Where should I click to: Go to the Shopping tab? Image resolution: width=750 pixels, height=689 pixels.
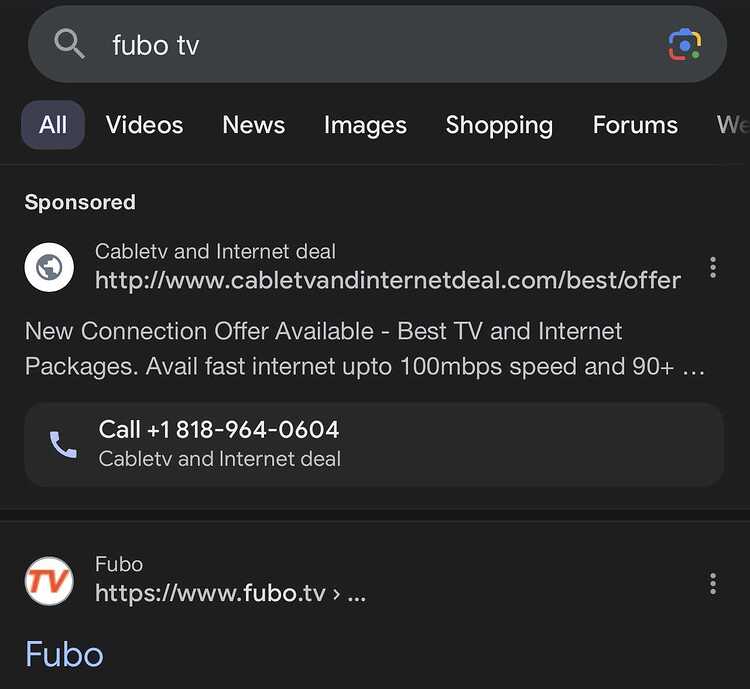499,125
